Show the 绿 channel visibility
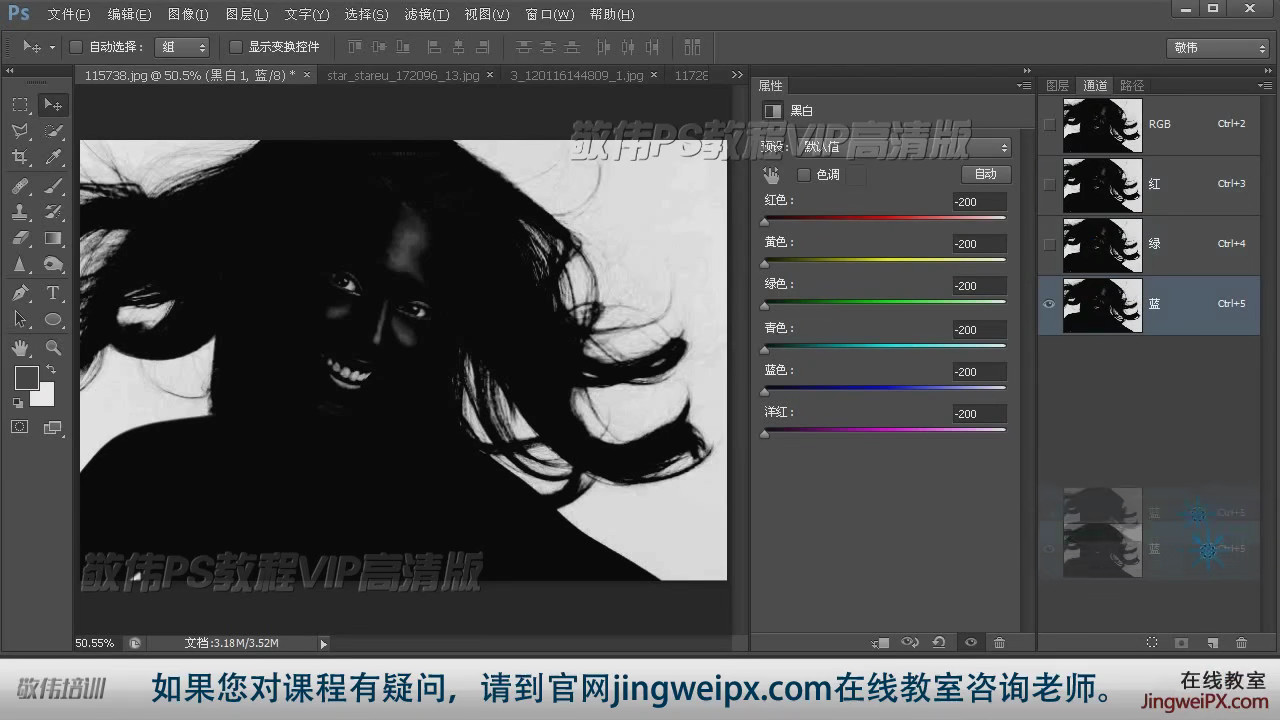 click(x=1049, y=244)
